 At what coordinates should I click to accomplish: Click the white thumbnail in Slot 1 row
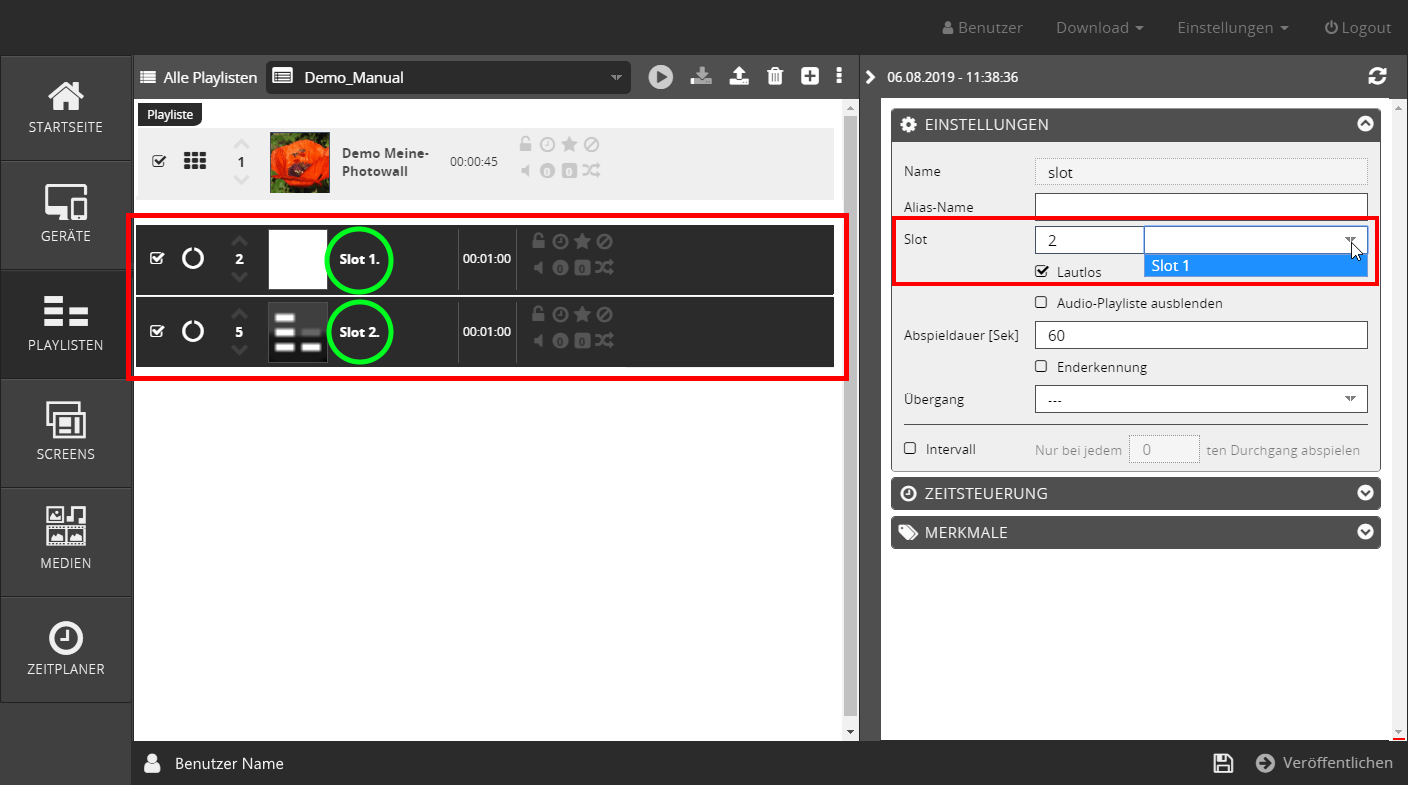[x=298, y=260]
